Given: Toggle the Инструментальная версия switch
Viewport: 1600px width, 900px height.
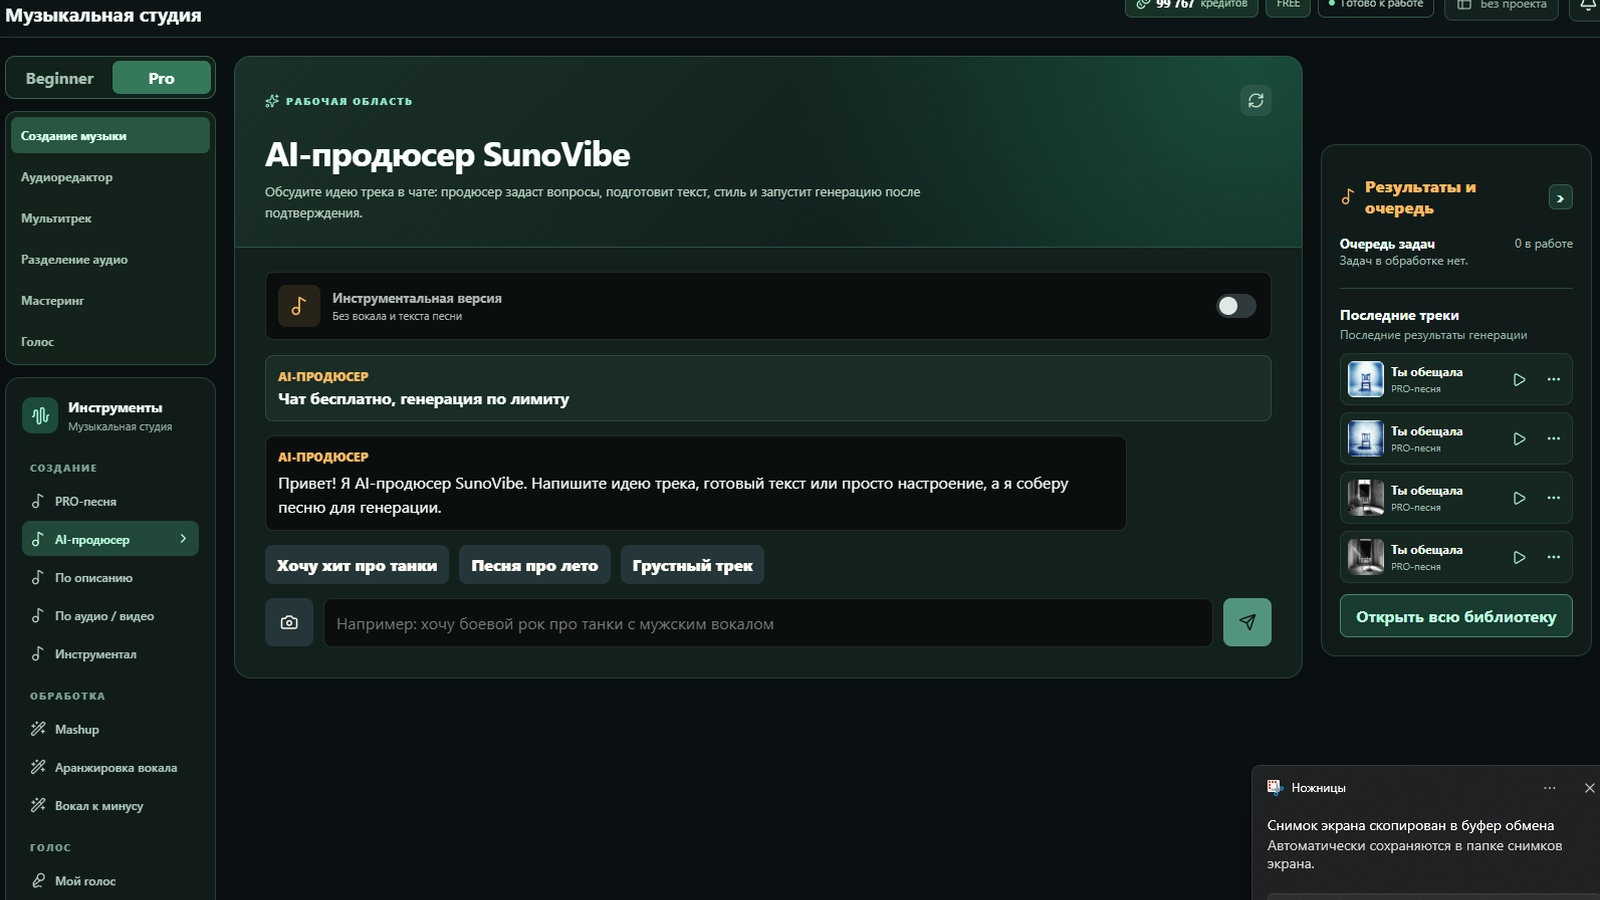Looking at the screenshot, I should (1236, 306).
